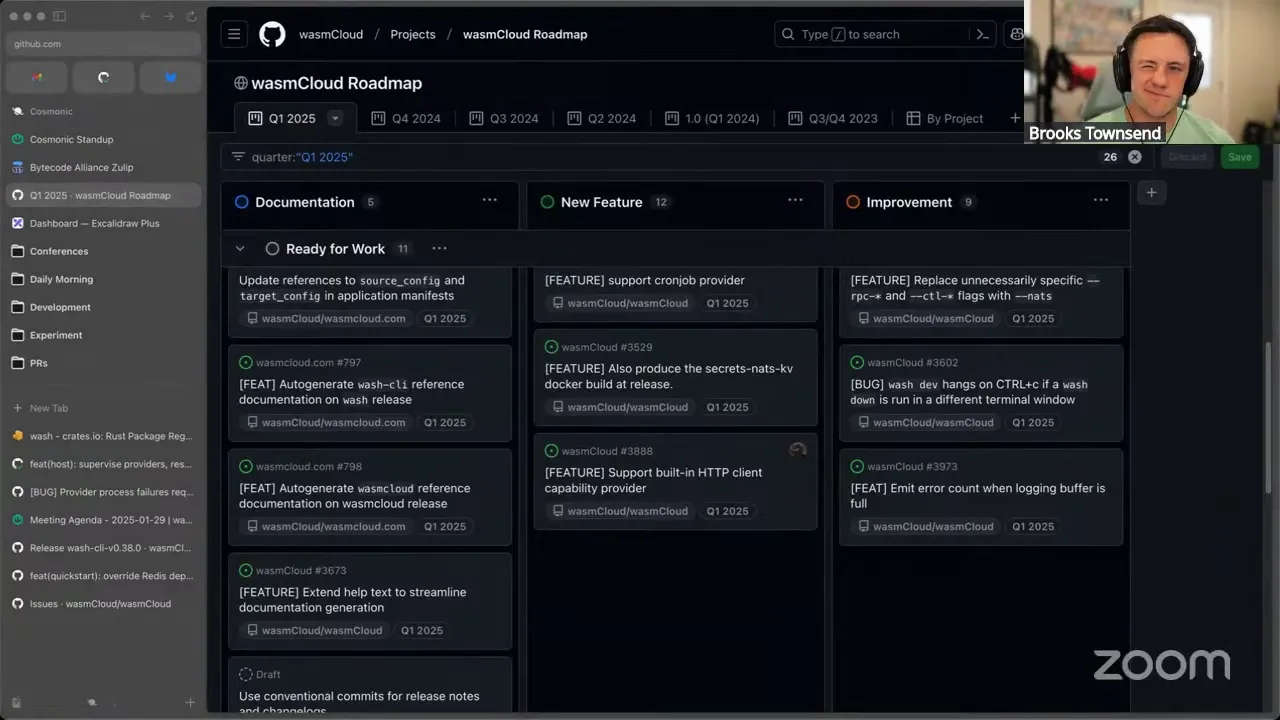1280x720 pixels.
Task: Open the wash - crates.io sidebar tab
Action: coord(104,436)
